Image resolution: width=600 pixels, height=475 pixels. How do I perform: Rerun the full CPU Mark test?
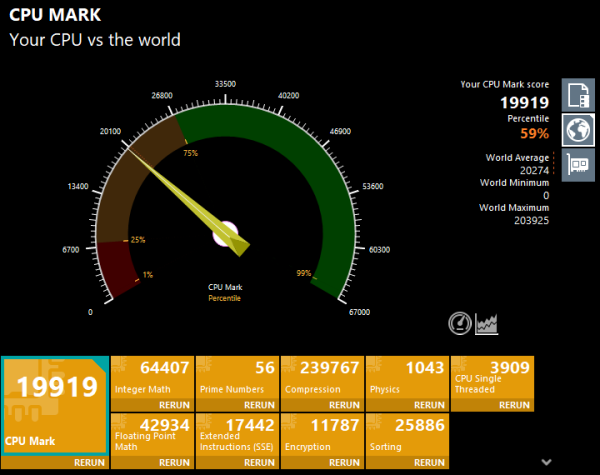tap(89, 462)
